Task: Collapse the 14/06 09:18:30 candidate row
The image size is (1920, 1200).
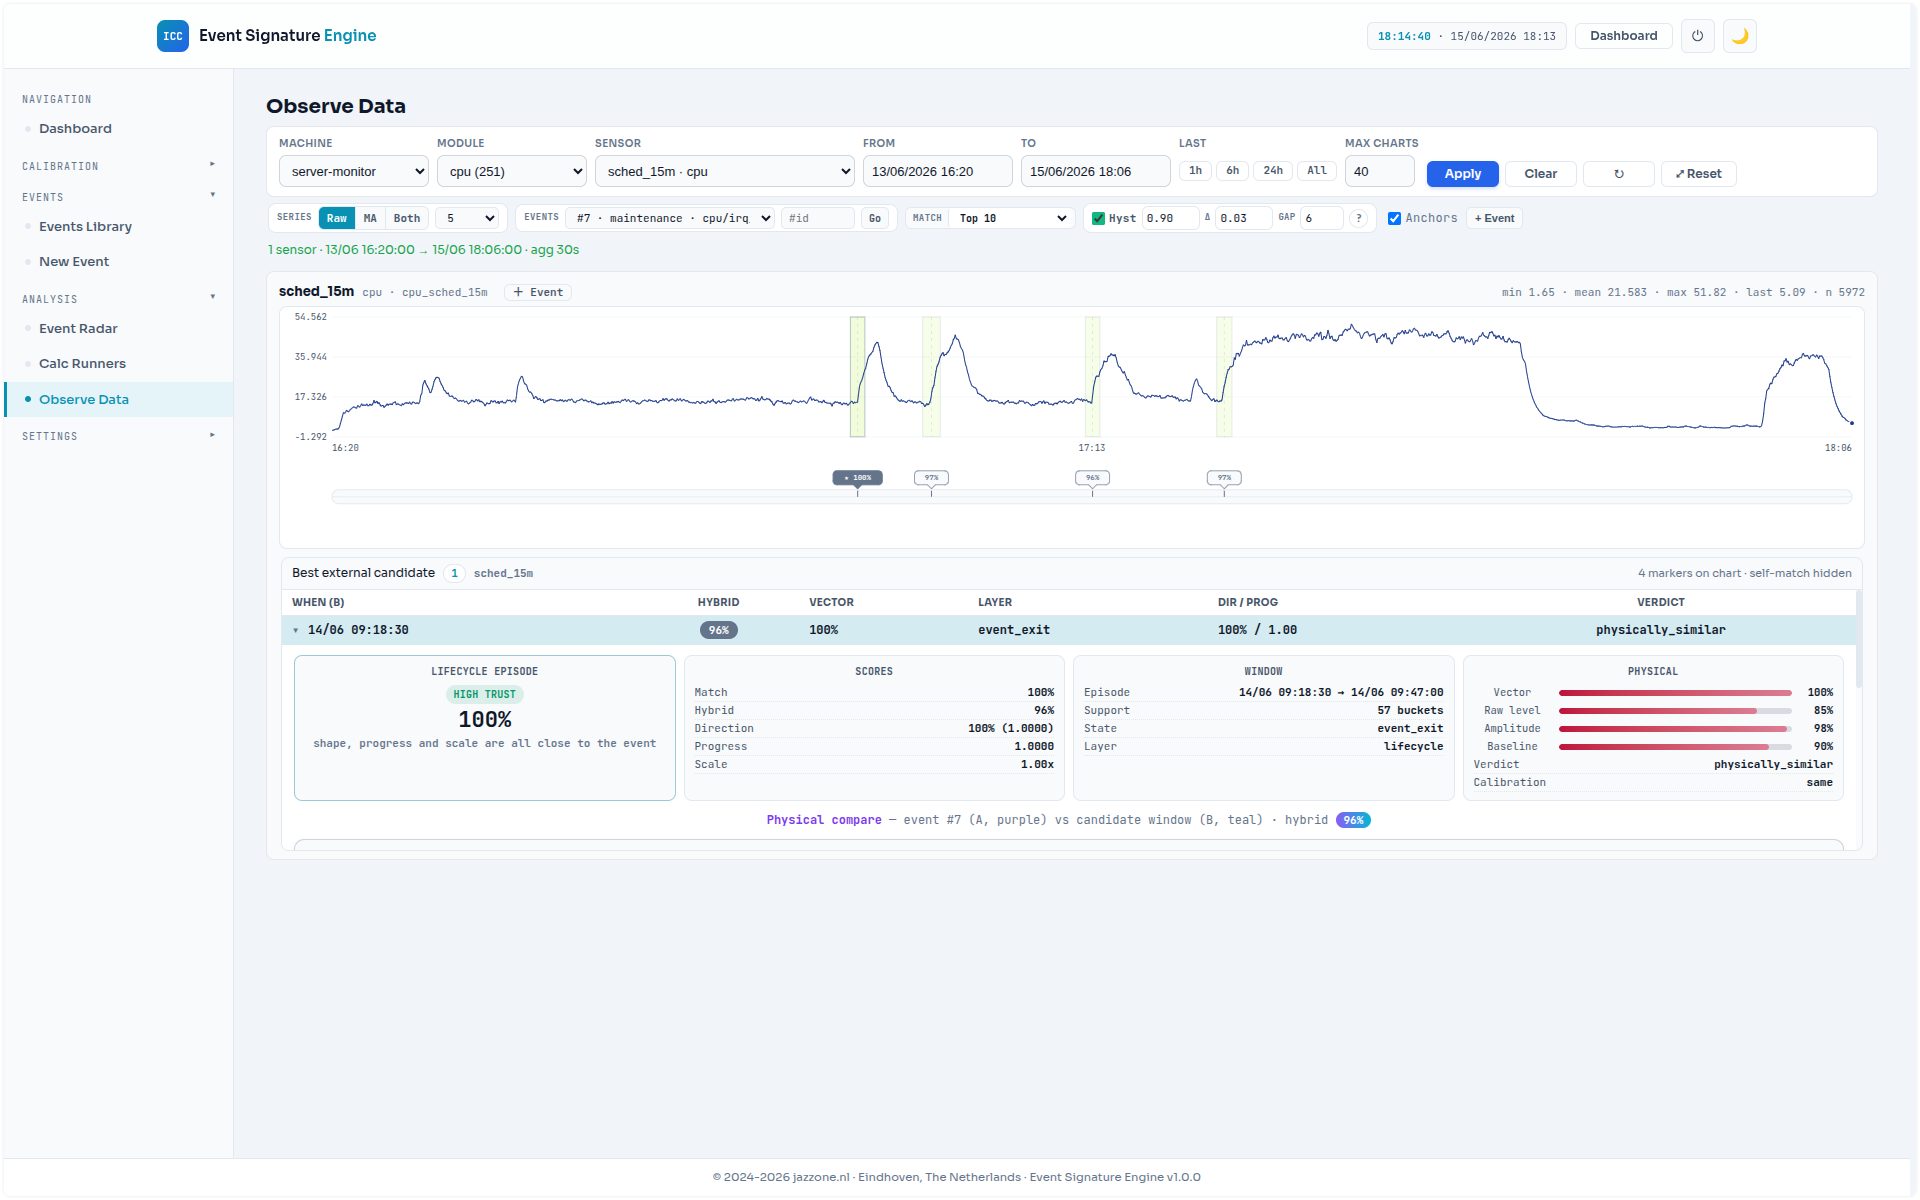Action: coord(296,630)
